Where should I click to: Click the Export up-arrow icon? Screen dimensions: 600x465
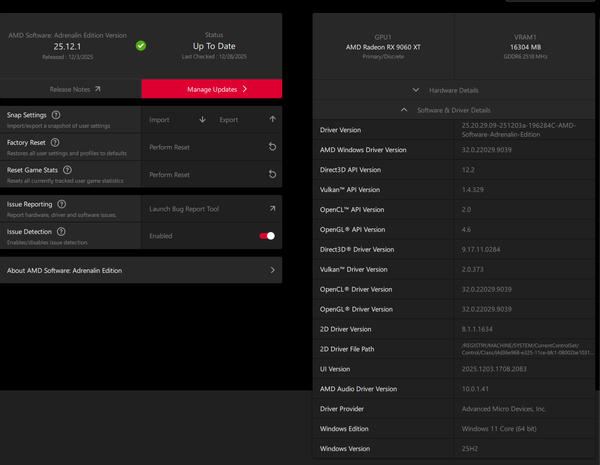pyautogui.click(x=272, y=119)
